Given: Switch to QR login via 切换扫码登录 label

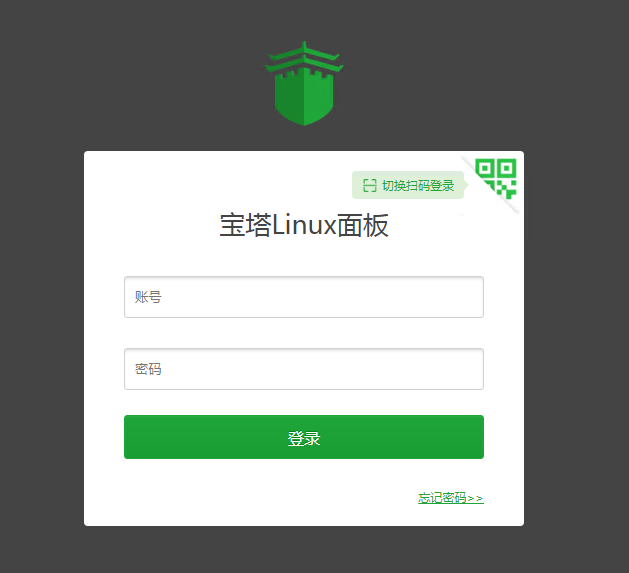Looking at the screenshot, I should (418, 185).
